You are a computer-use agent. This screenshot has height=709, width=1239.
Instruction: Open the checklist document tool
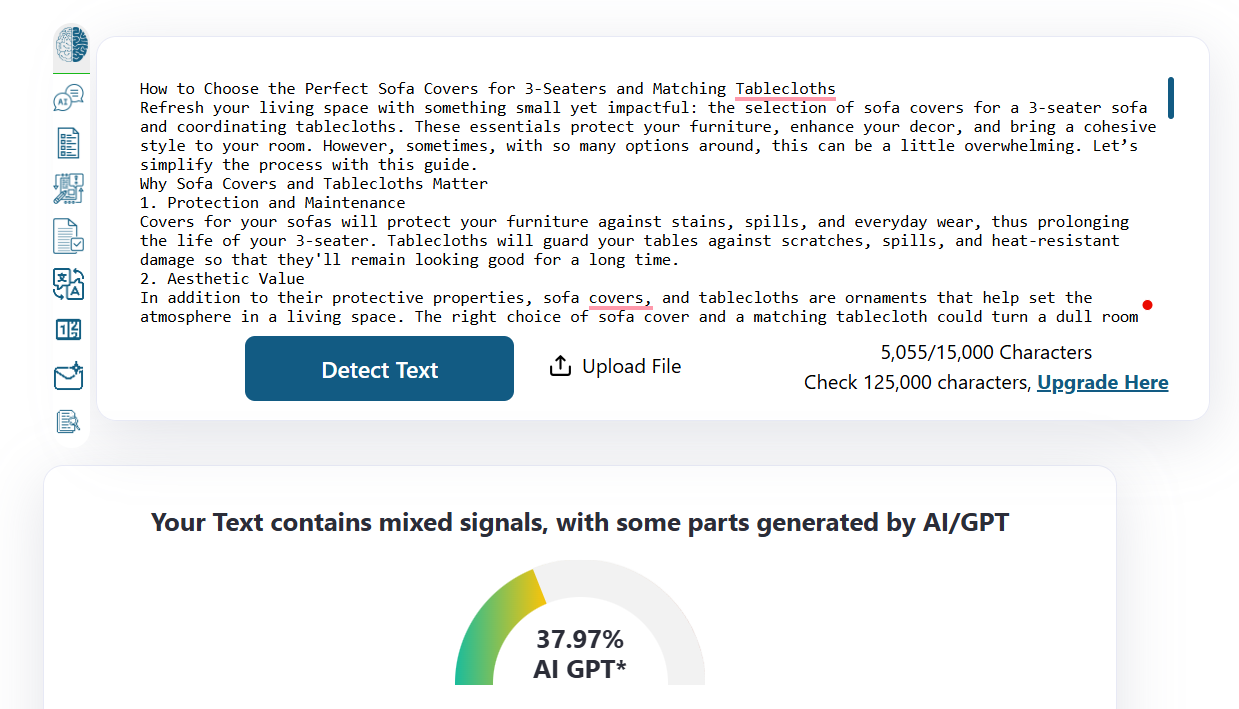68,143
